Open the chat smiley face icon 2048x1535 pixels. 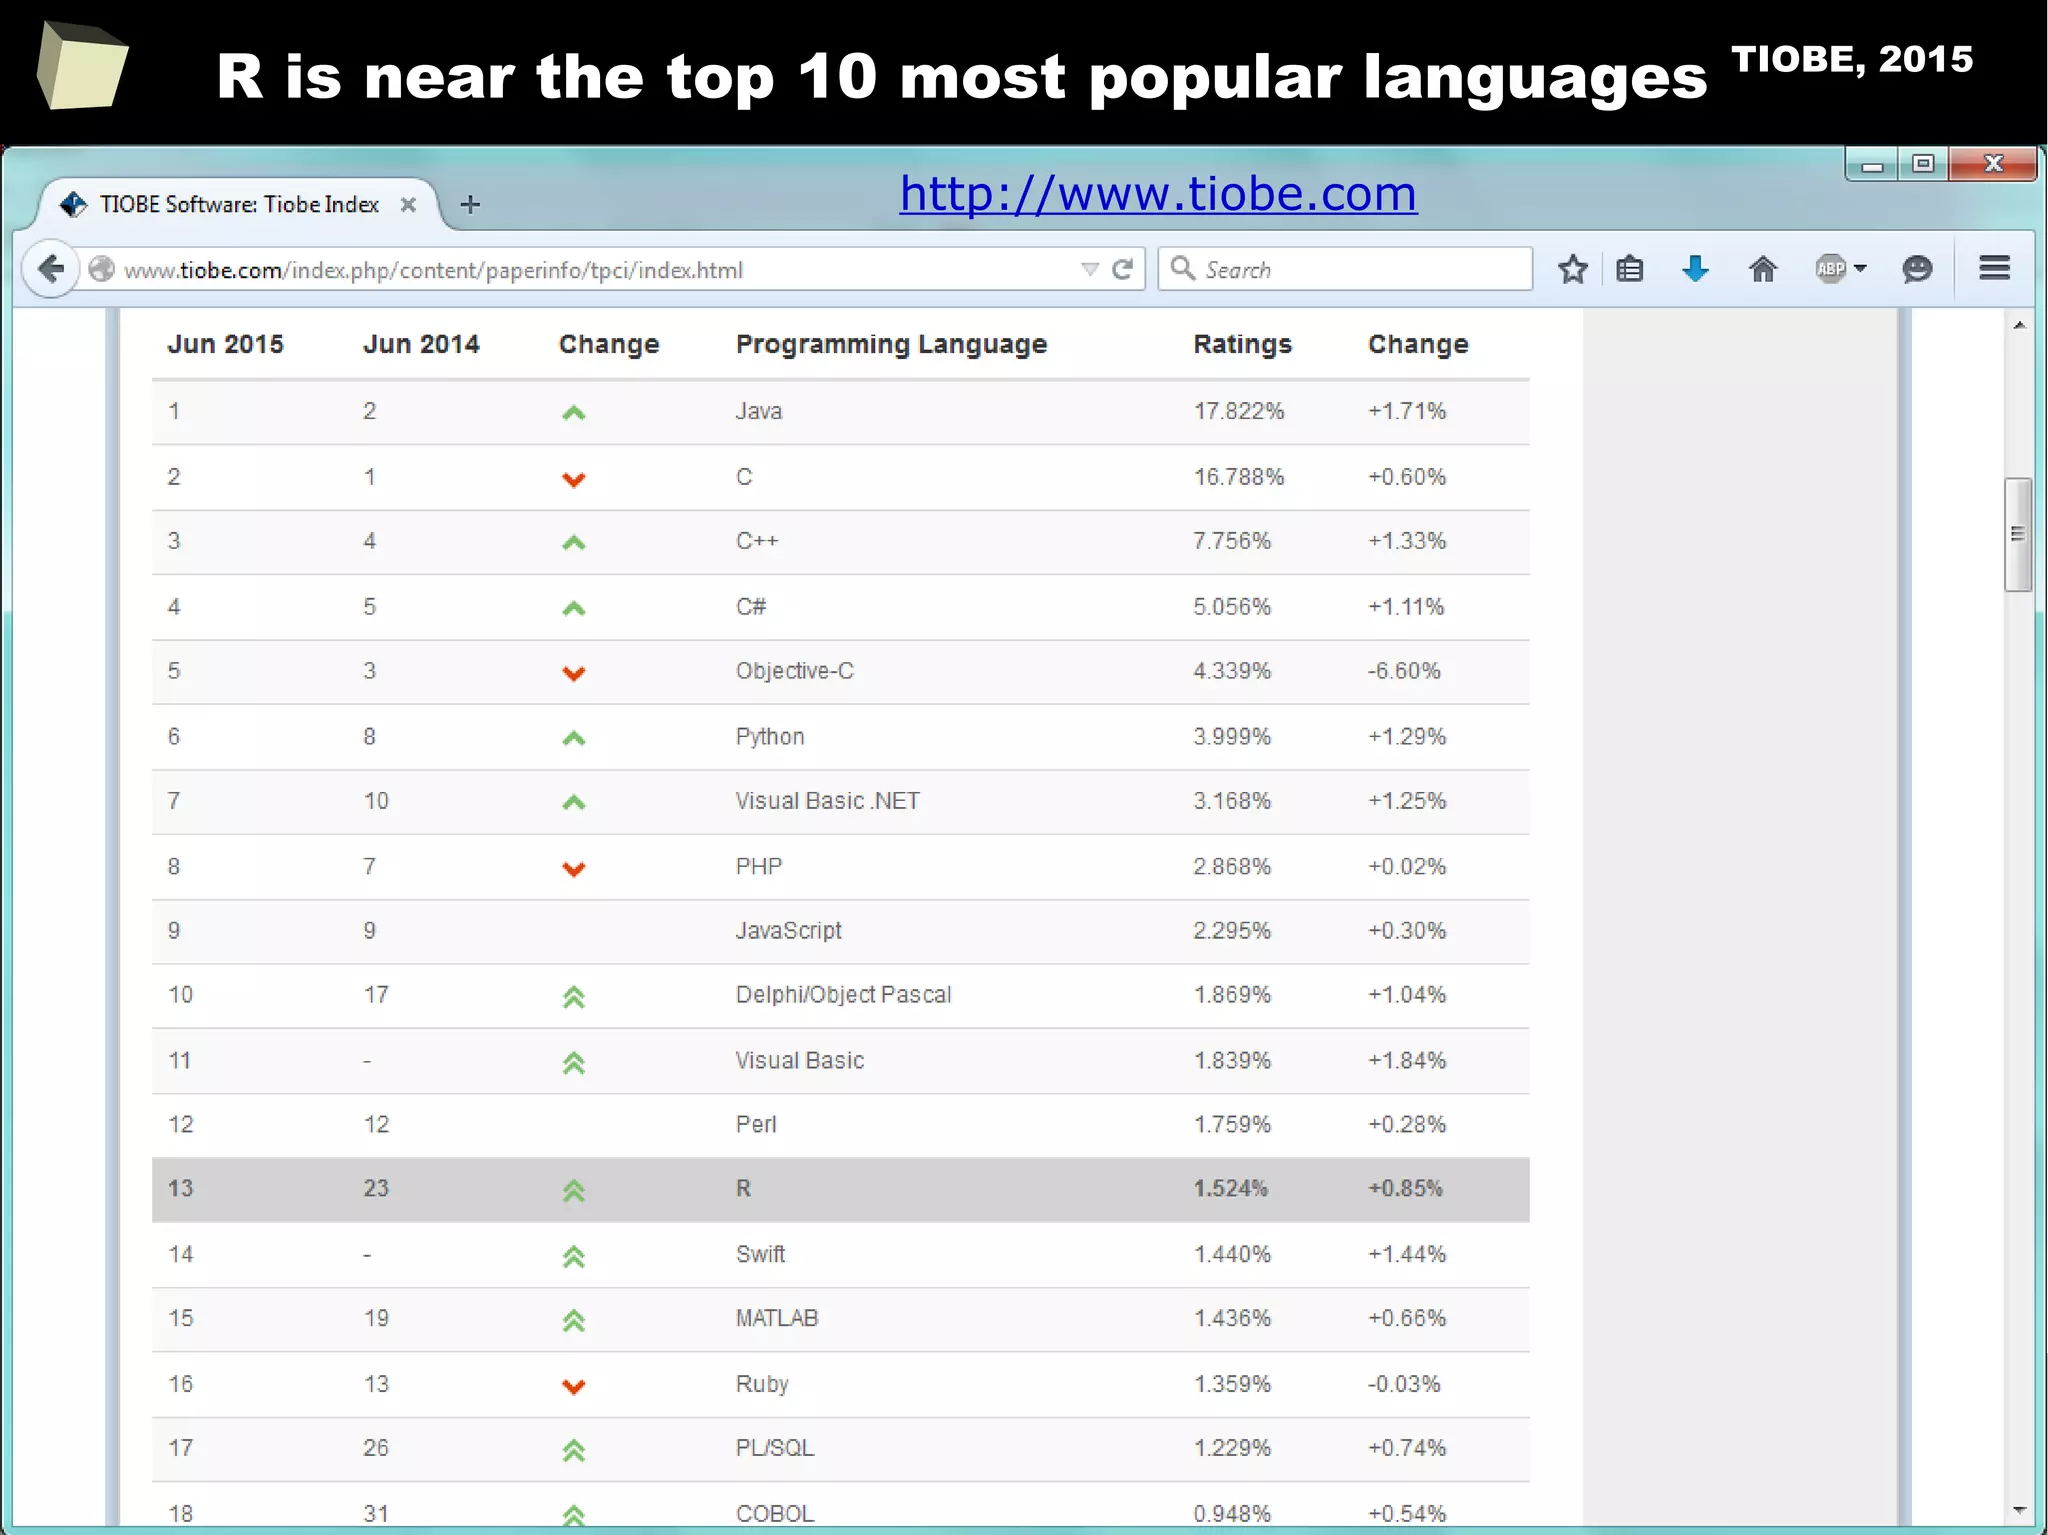pos(1916,269)
